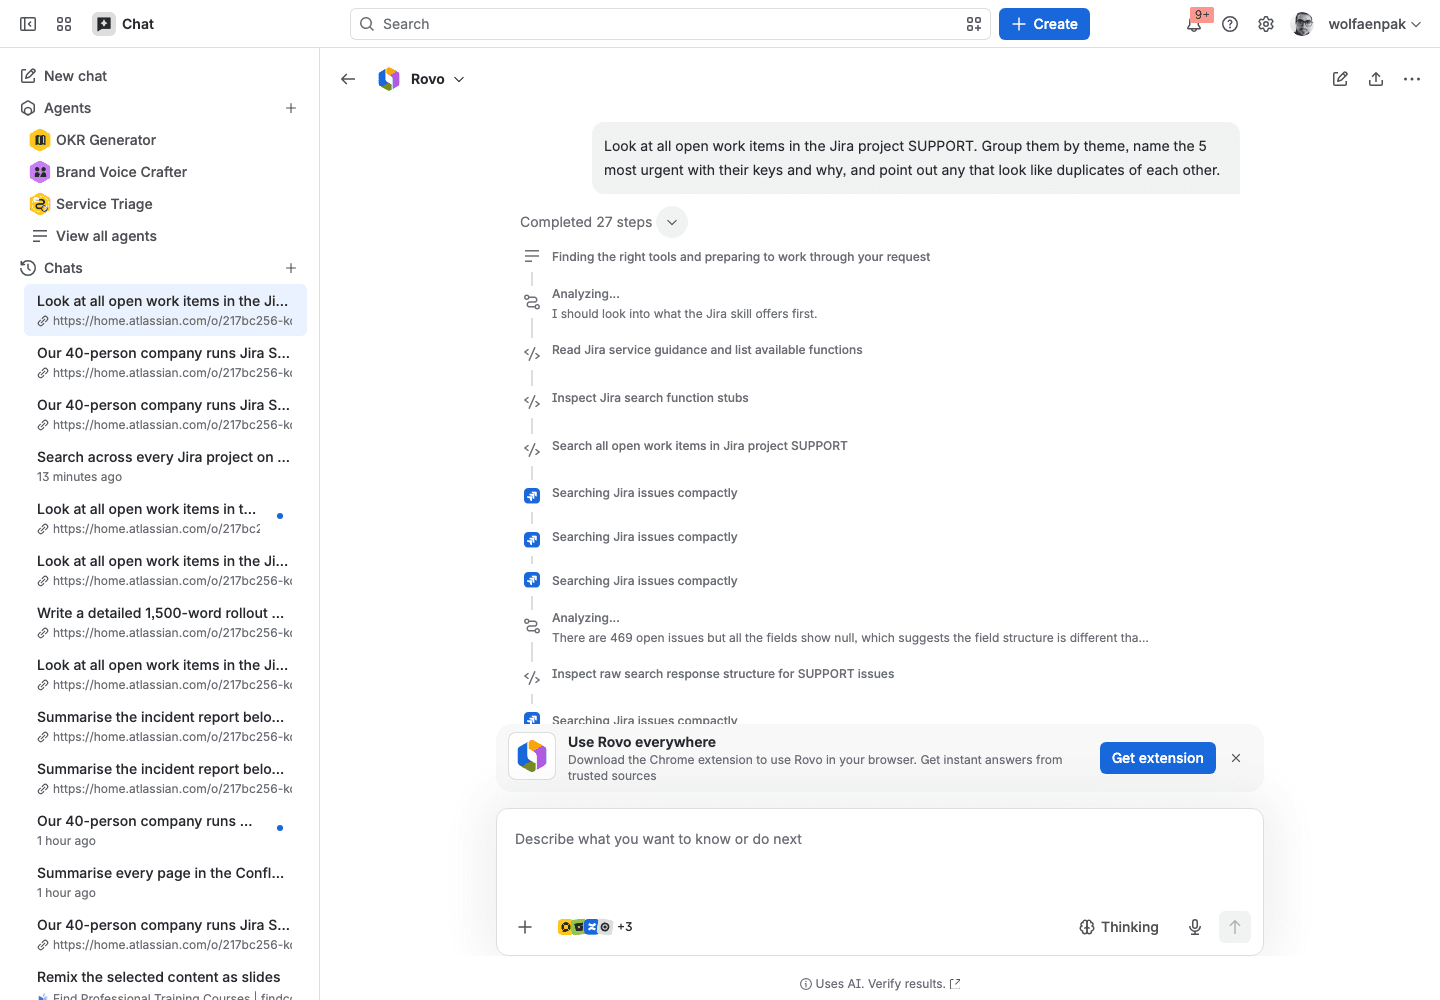Add a chat with the plus beside Chats
The image size is (1440, 1000).
pyautogui.click(x=291, y=268)
